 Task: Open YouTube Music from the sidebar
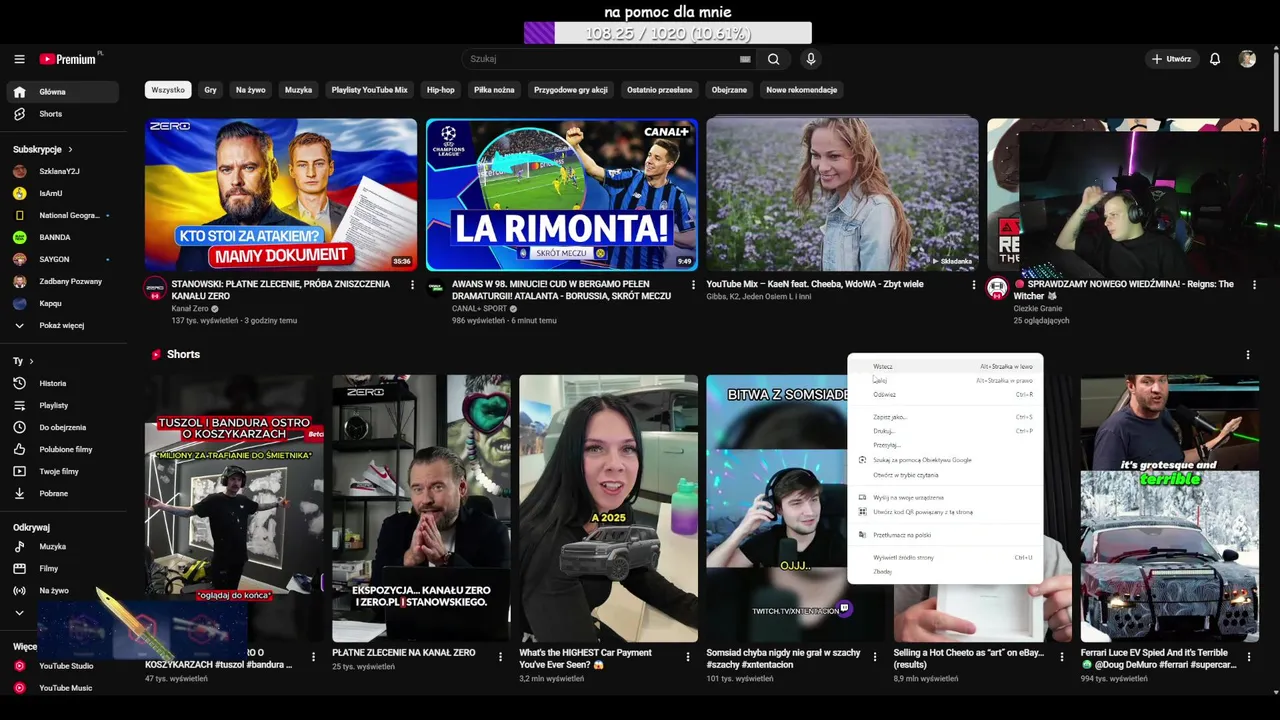tap(62, 688)
